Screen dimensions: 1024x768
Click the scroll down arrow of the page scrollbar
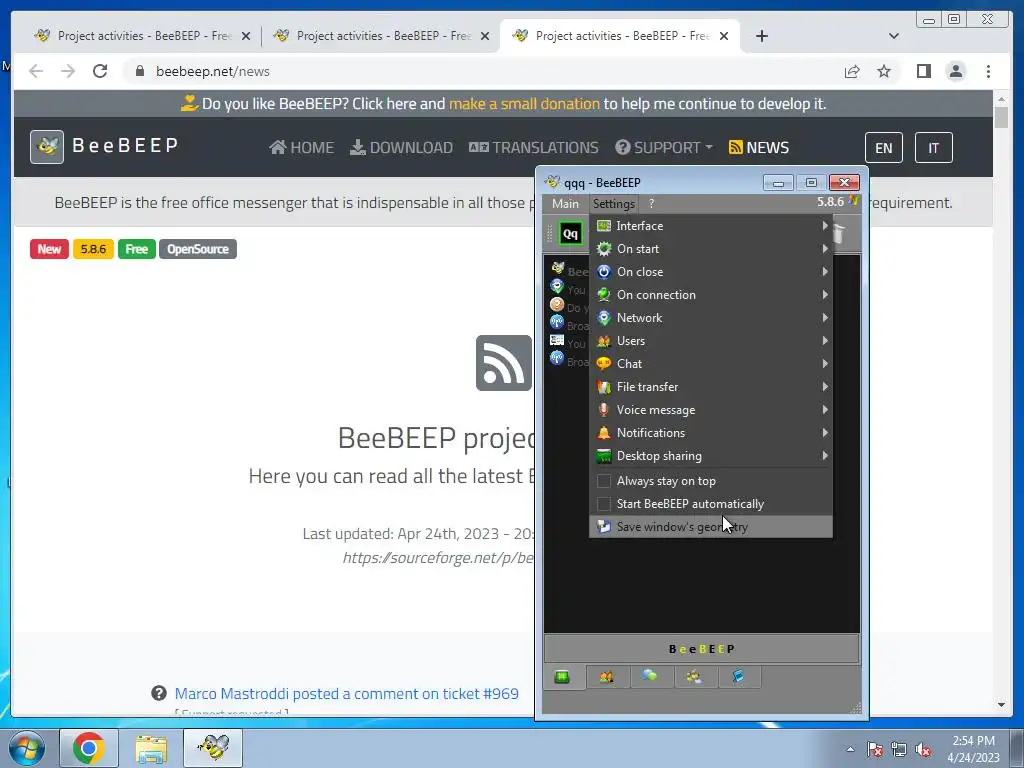pos(1001,705)
